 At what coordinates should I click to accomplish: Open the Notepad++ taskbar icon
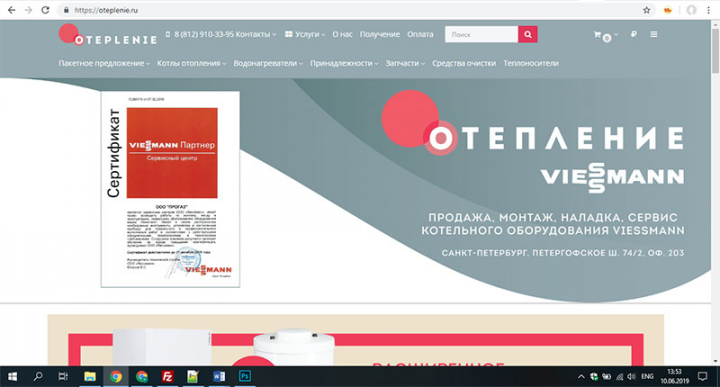pyautogui.click(x=193, y=376)
